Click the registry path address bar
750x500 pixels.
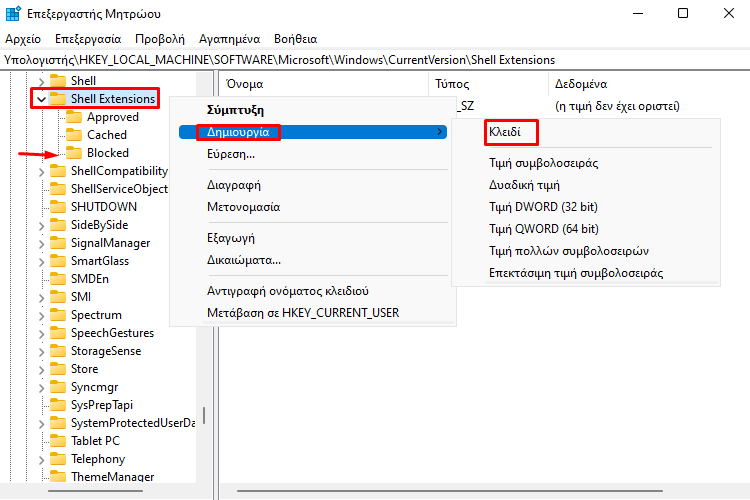(375, 60)
